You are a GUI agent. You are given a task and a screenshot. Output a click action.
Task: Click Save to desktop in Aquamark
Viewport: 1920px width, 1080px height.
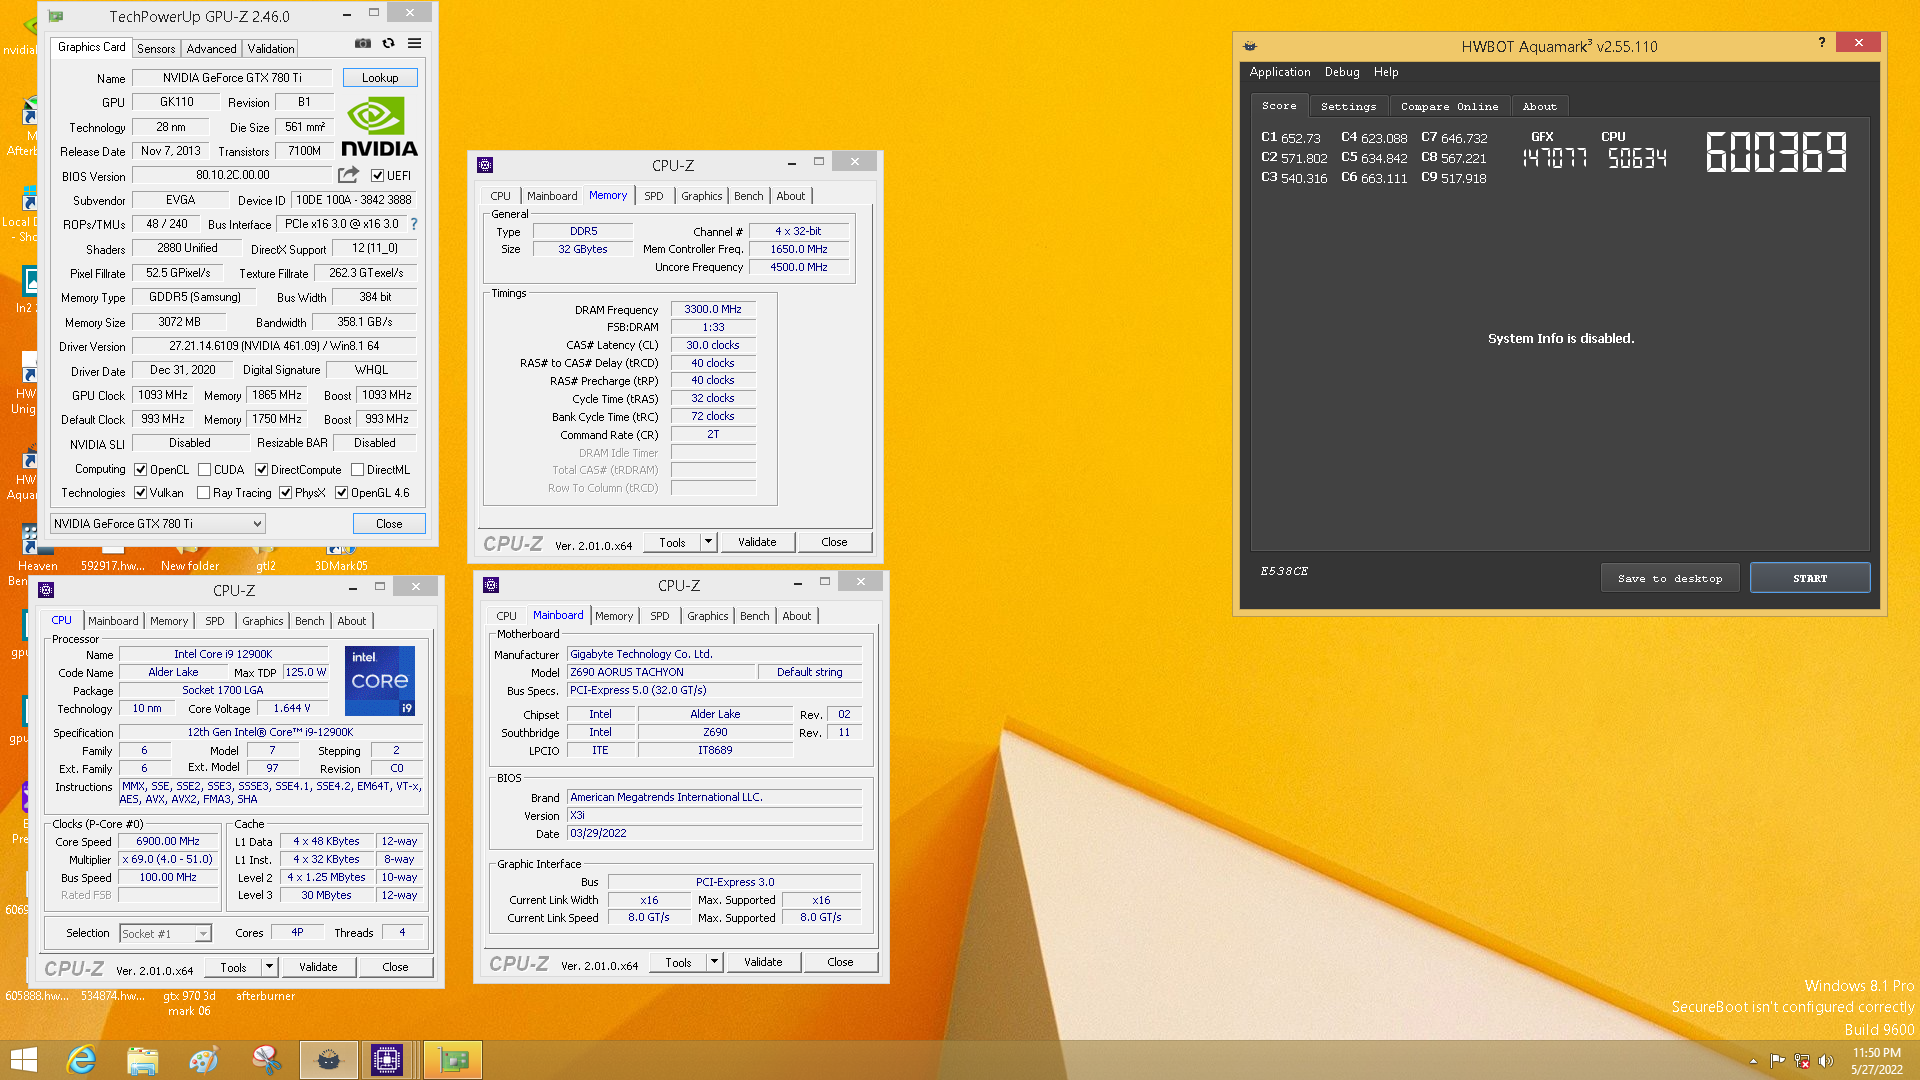coord(1670,578)
